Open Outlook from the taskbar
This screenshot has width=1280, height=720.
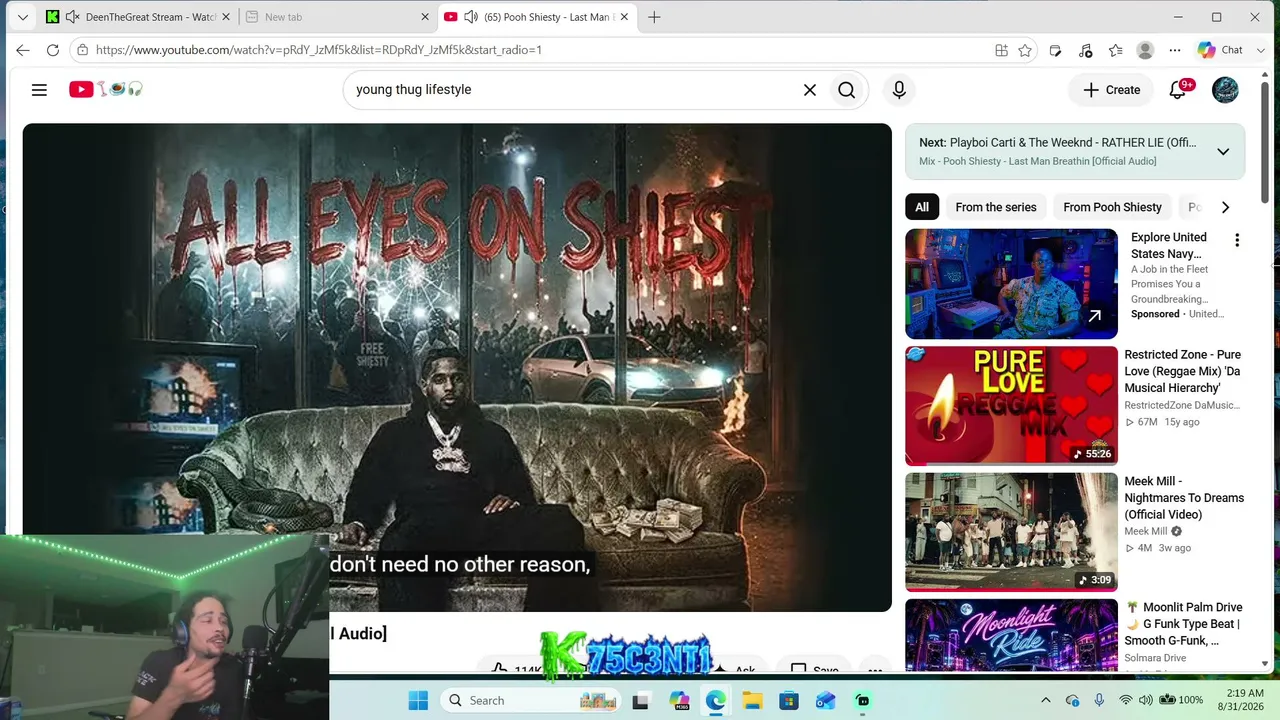click(825, 700)
